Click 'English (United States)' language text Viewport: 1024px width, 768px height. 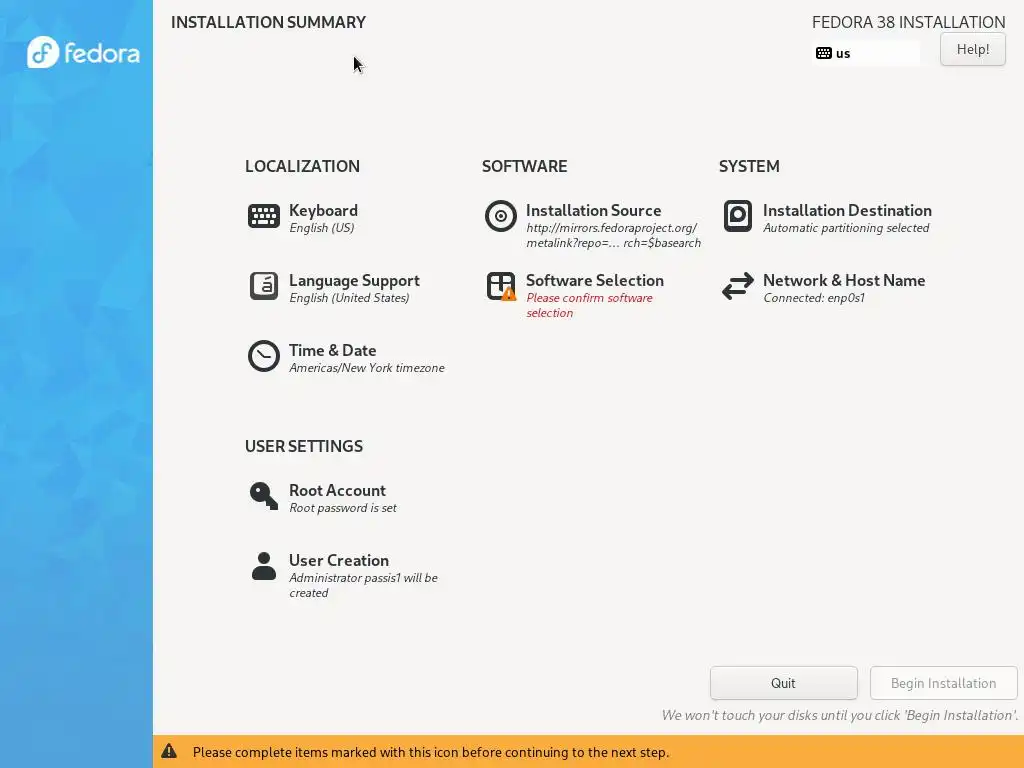tap(349, 298)
